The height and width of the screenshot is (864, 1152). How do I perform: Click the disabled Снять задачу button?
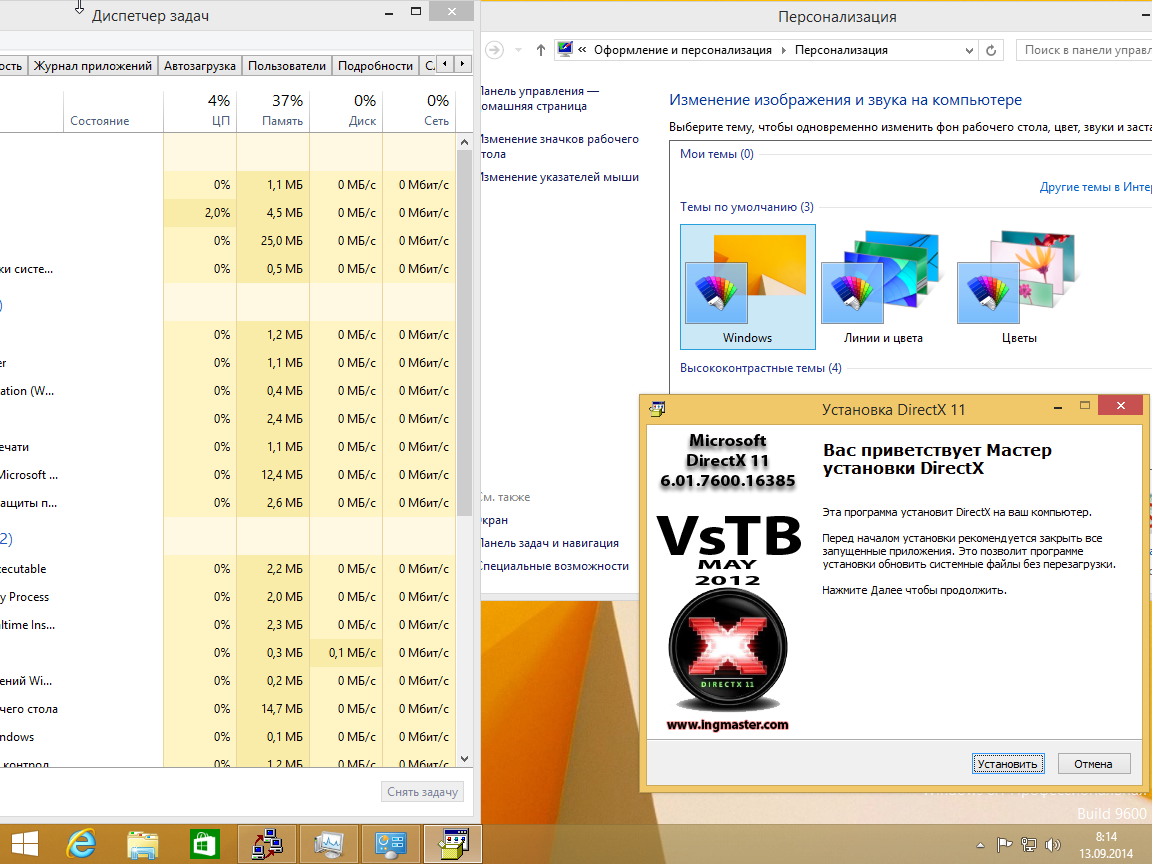[x=422, y=792]
